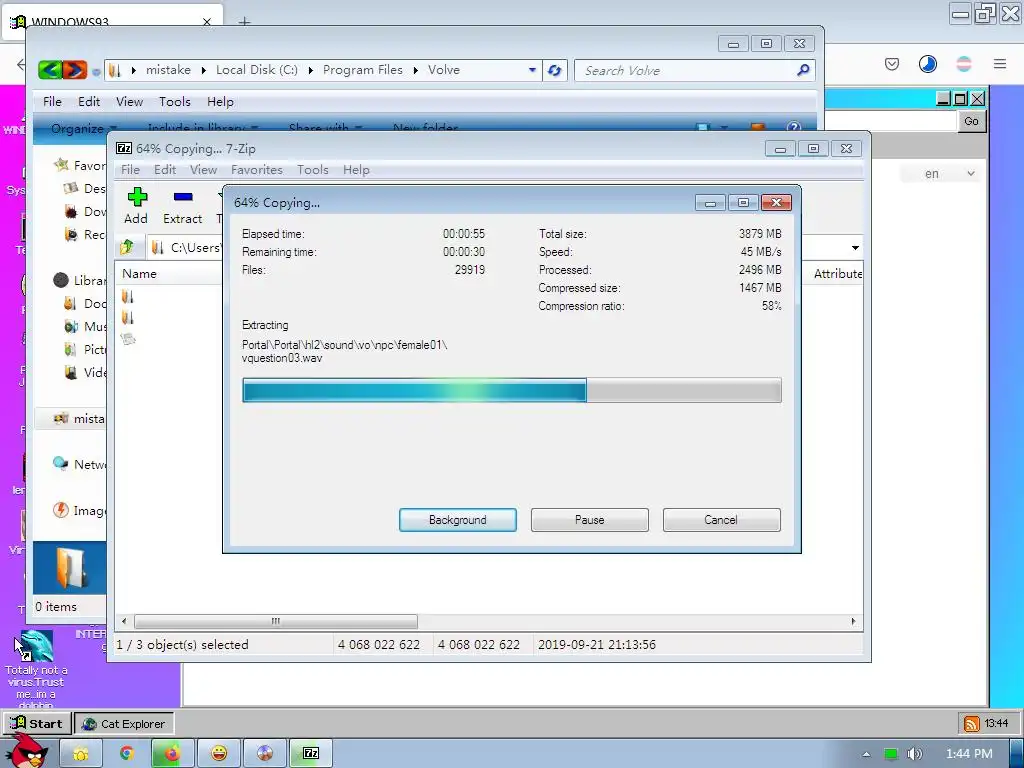Click the Cat Explorer taskbar button
Screen dimensions: 1024x768
123,724
